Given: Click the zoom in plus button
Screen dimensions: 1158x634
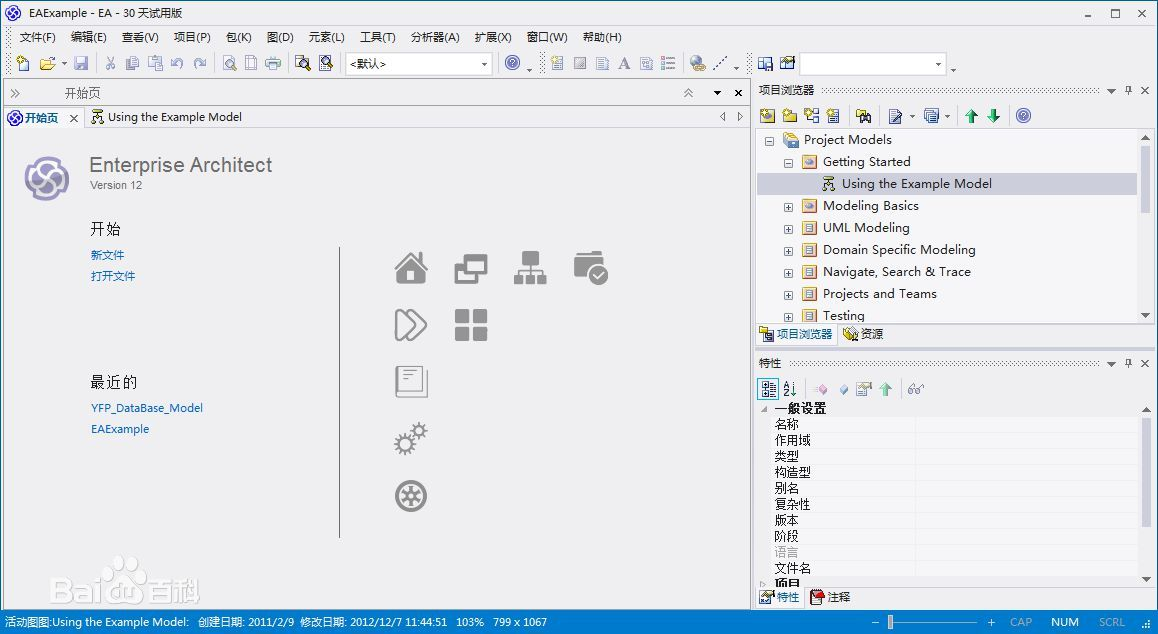Looking at the screenshot, I should point(991,622).
